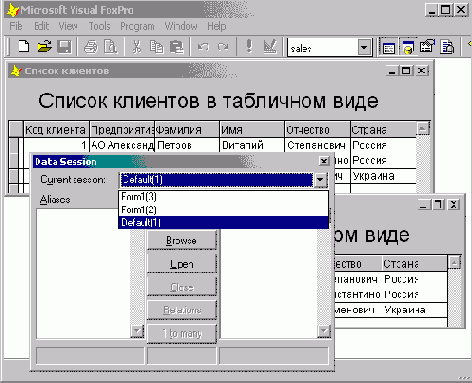The image size is (472, 383).
Task: Click the Print Preview toolbar icon
Action: point(111,47)
